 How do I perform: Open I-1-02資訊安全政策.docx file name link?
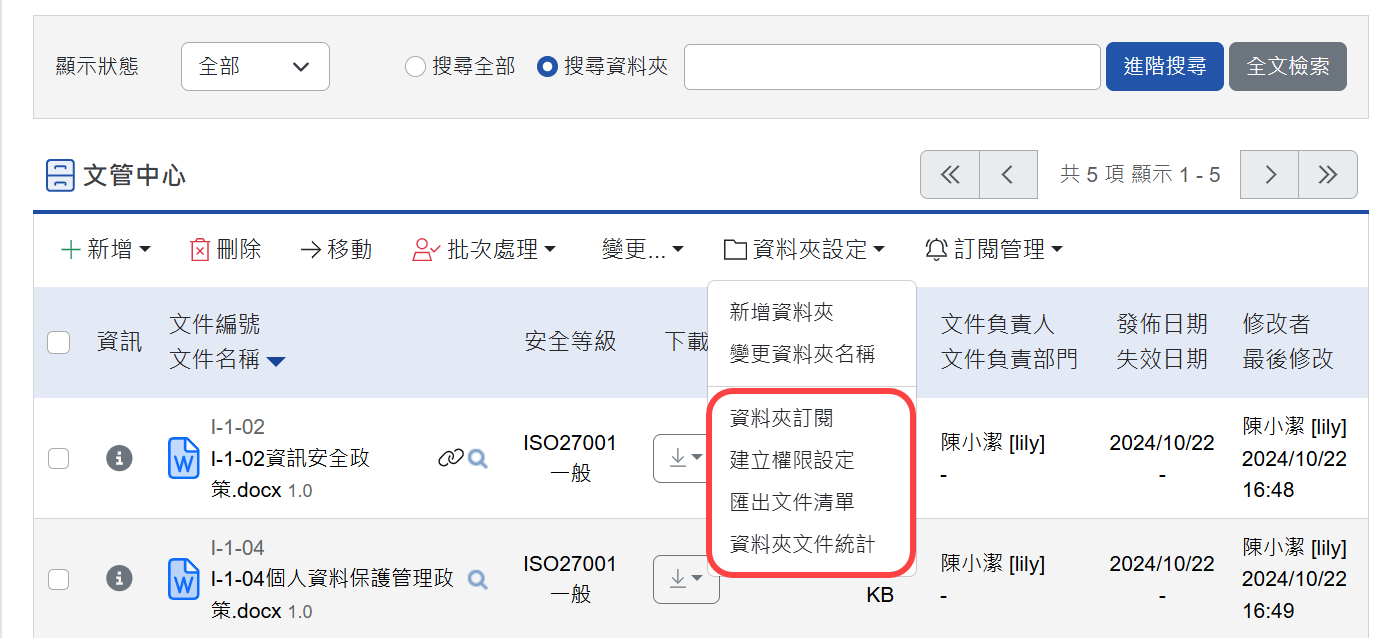click(x=290, y=474)
